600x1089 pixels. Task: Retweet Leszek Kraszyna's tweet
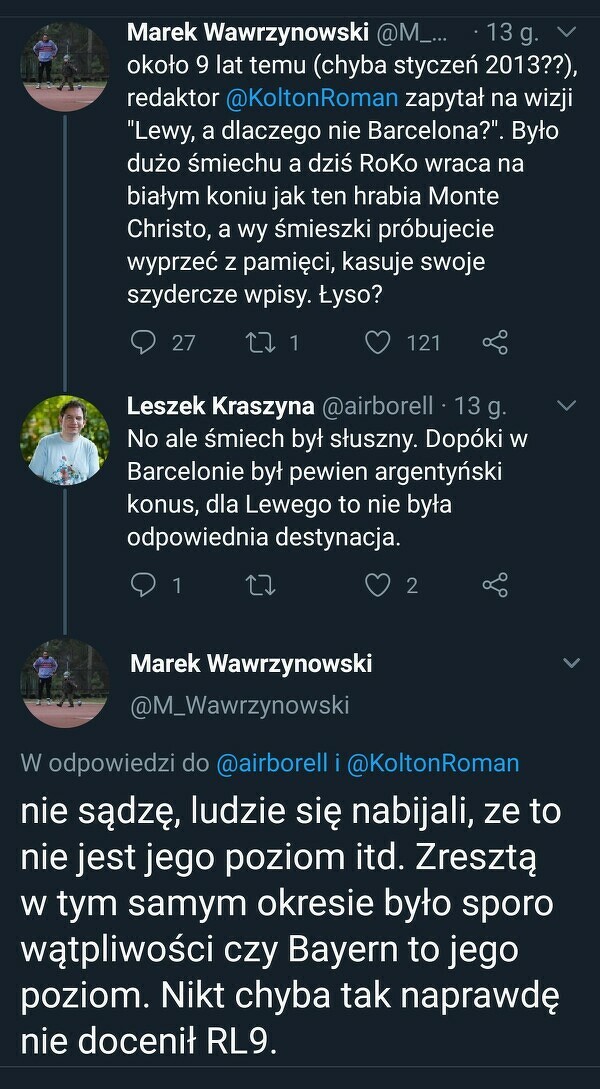point(262,585)
